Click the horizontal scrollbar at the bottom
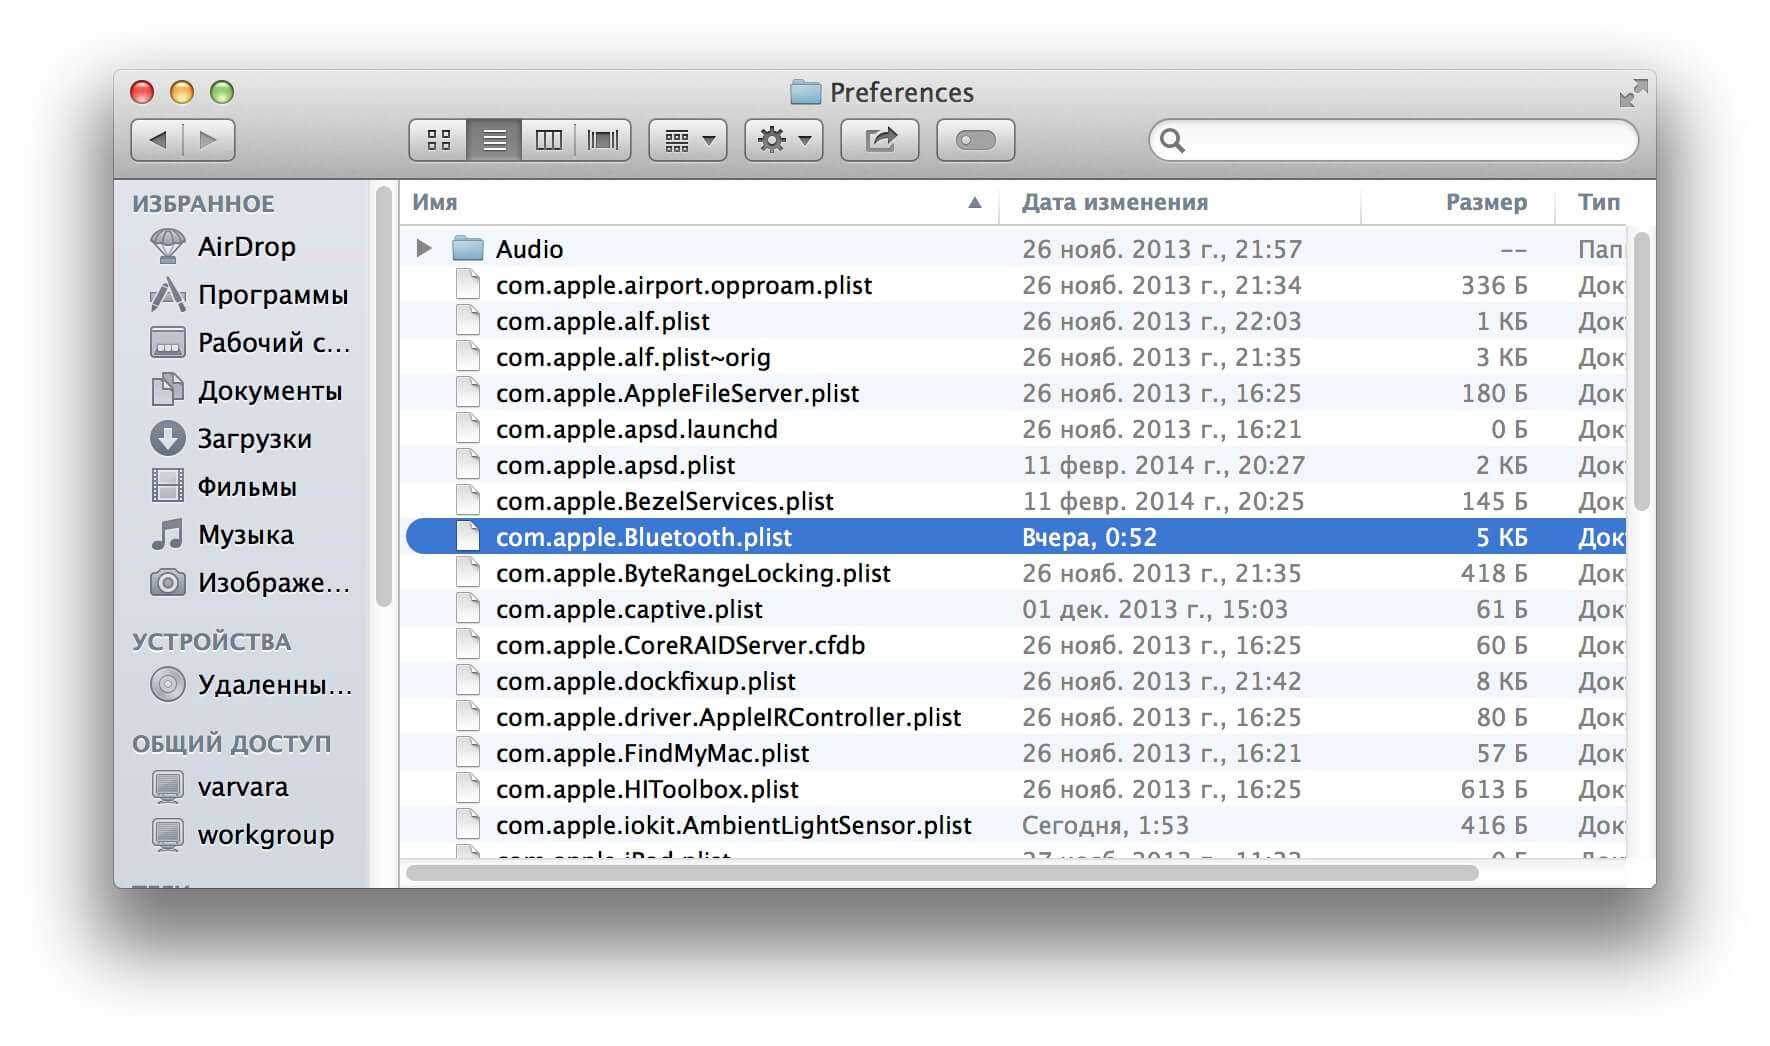 point(941,873)
